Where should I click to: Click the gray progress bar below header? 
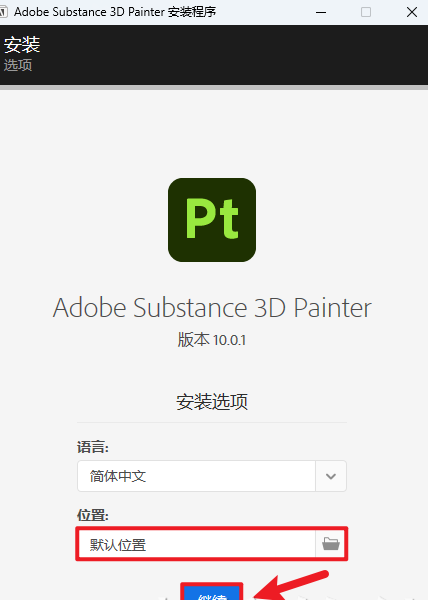[x=214, y=88]
